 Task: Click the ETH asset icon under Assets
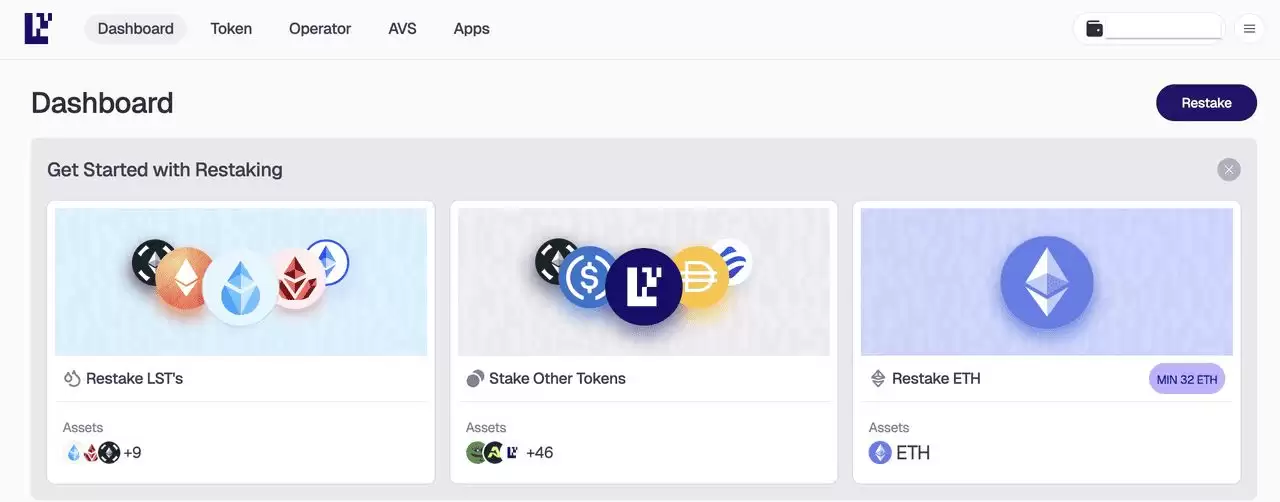coord(879,453)
